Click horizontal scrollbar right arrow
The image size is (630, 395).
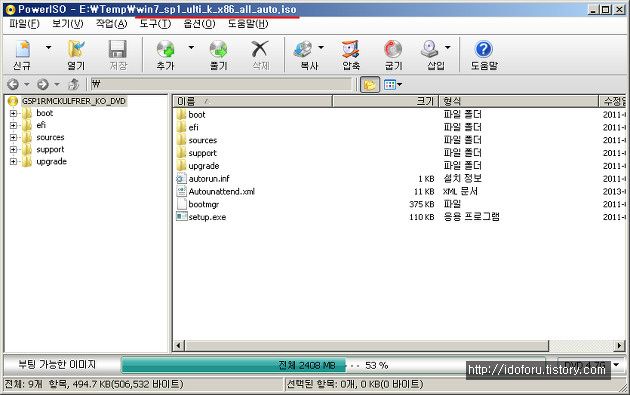(620, 346)
